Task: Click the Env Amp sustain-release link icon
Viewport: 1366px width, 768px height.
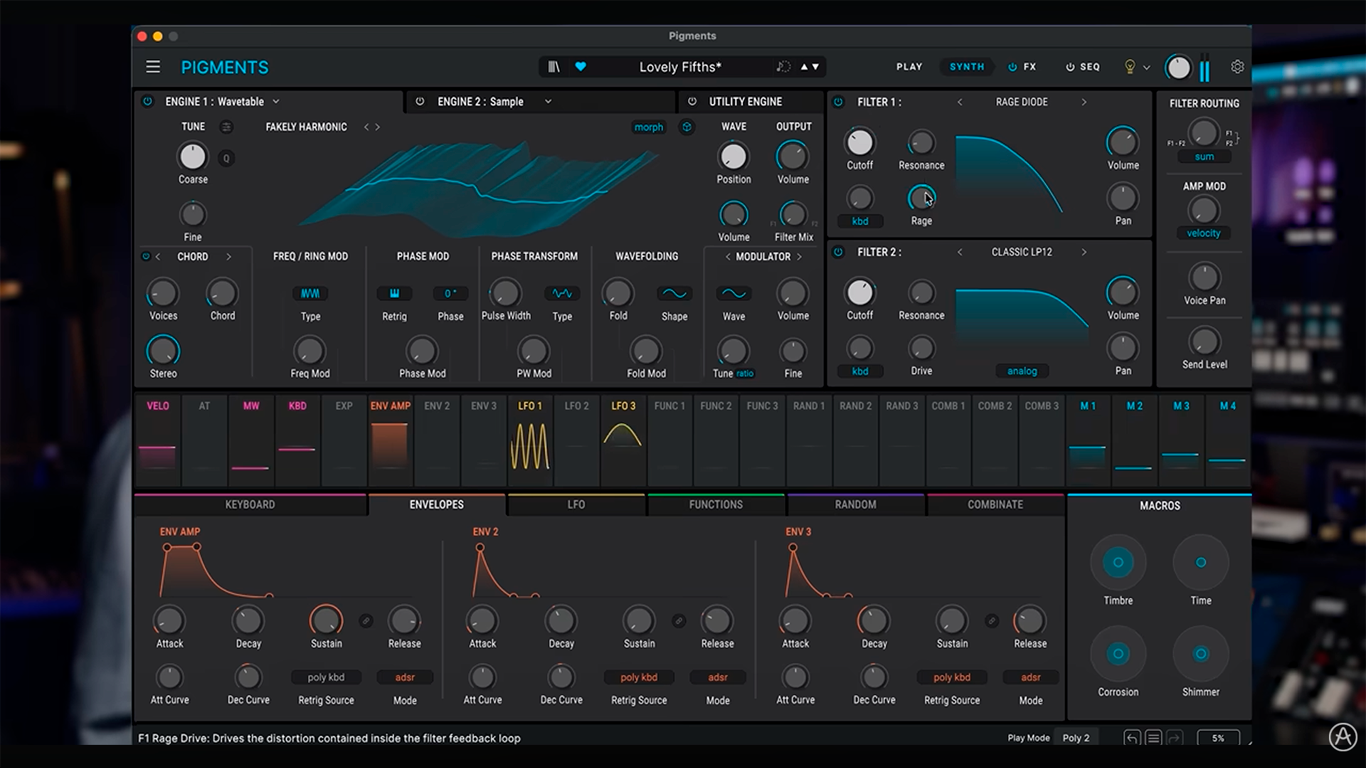Action: [366, 621]
